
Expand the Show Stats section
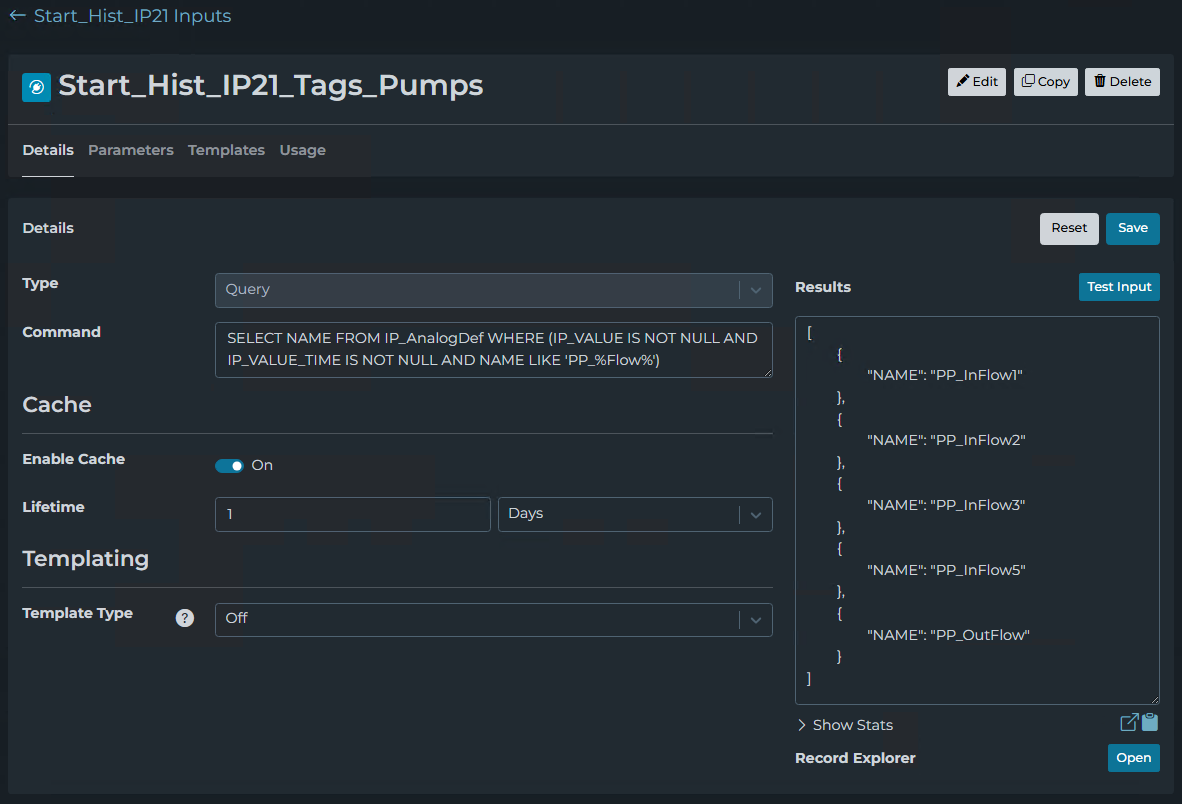pyautogui.click(x=844, y=725)
